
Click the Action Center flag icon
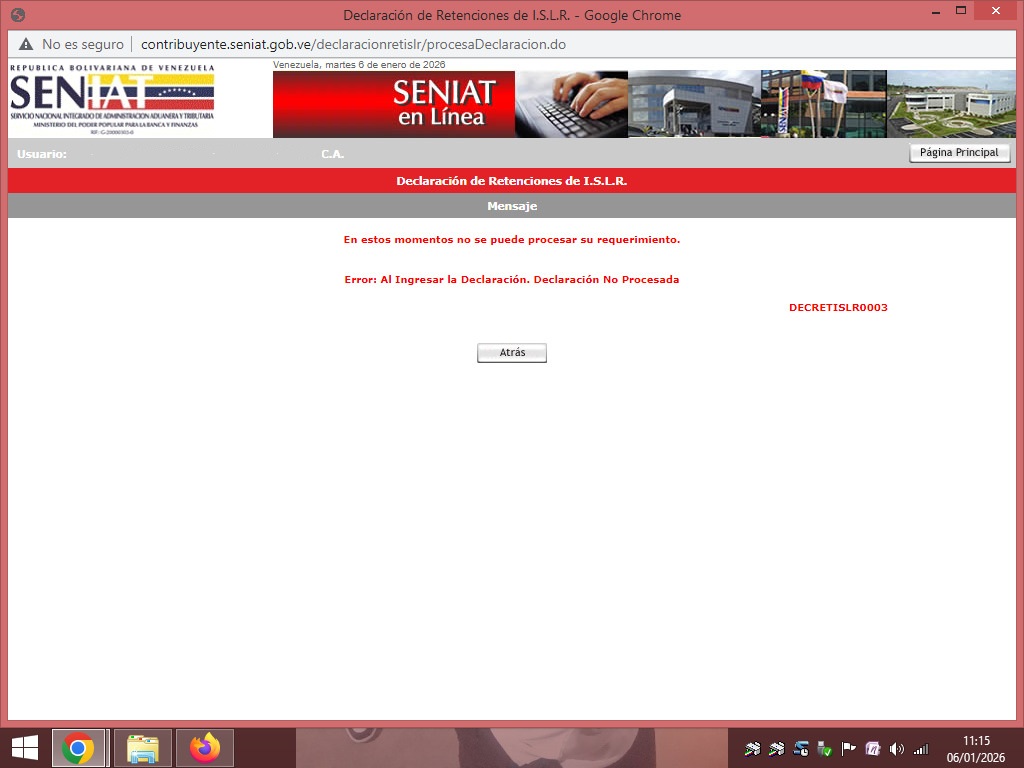tap(849, 749)
